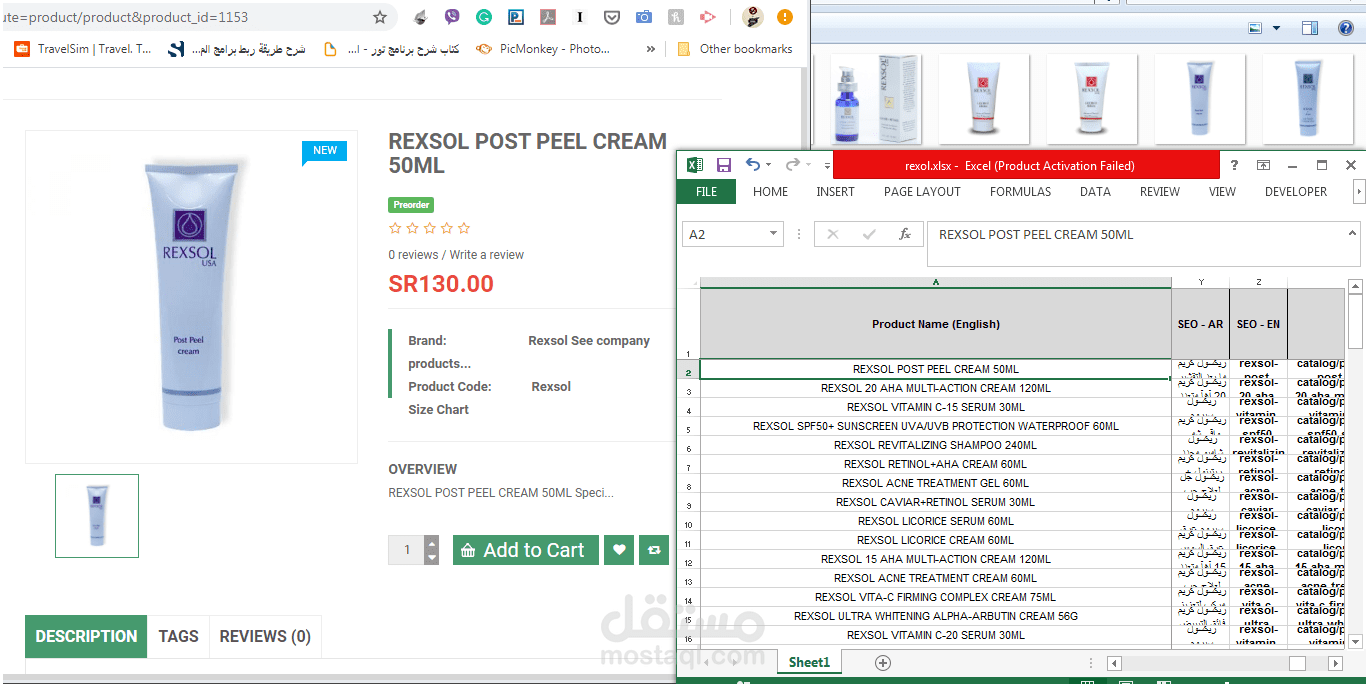The image size is (1366, 684).
Task: Select the Sheet1 worksheet tab
Action: 809,662
